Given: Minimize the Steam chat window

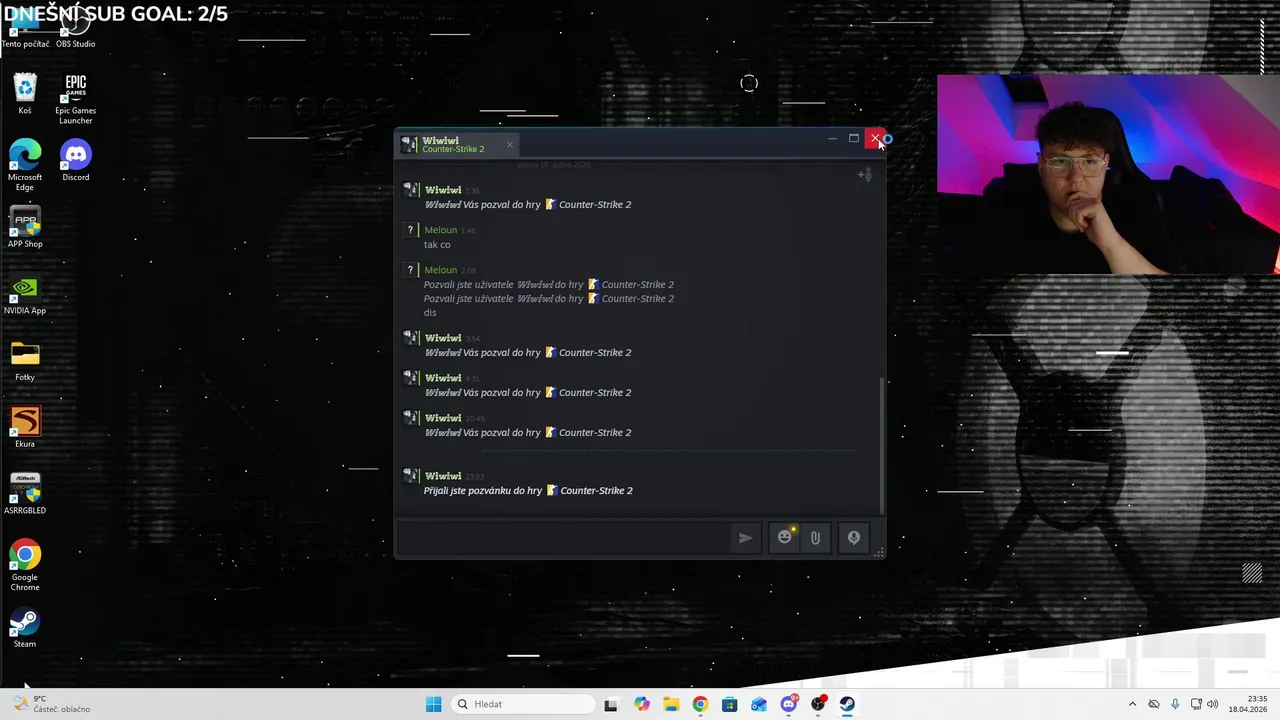Looking at the screenshot, I should [832, 139].
